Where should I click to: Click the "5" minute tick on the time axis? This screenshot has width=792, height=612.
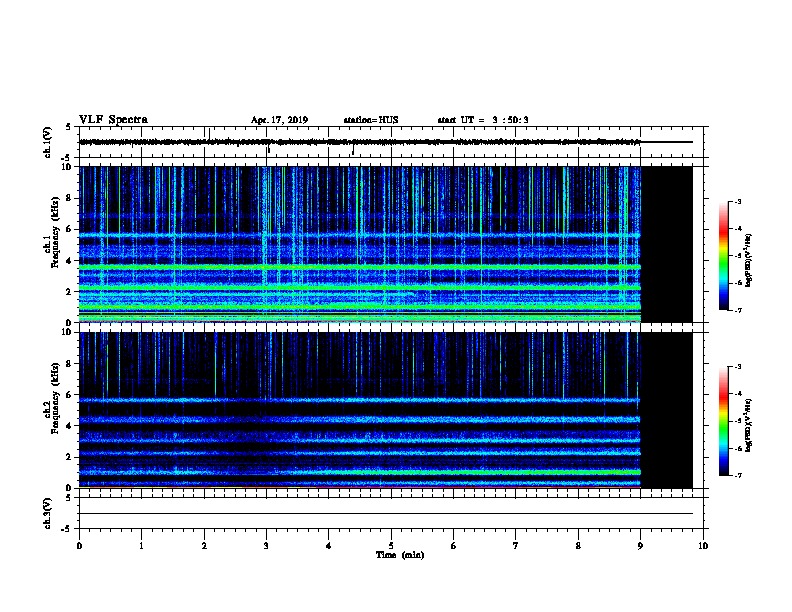click(391, 546)
